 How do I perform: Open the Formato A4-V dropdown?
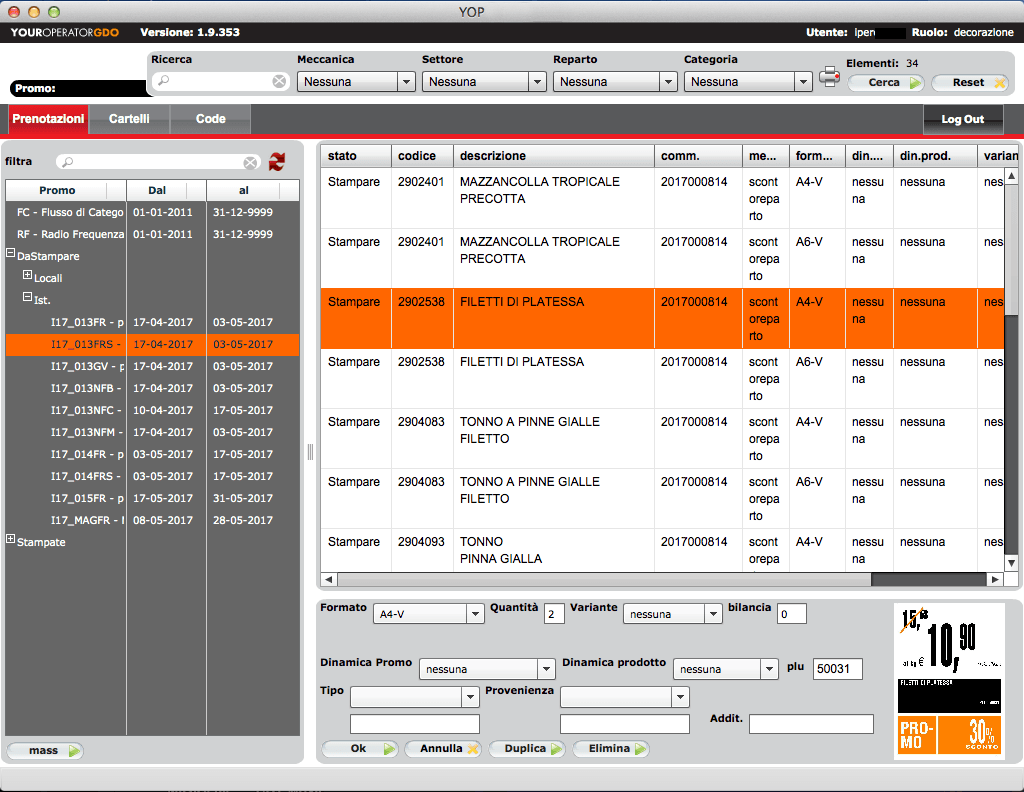476,614
